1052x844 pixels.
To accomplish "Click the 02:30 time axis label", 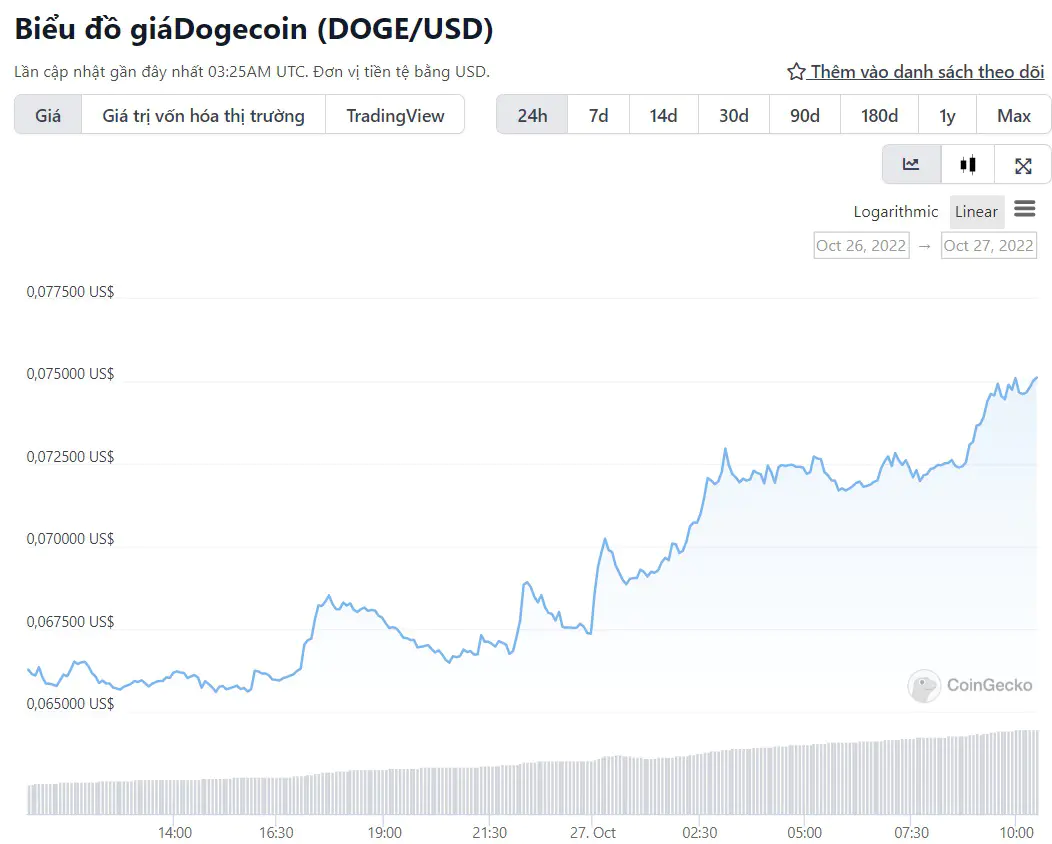I will coord(699,833).
